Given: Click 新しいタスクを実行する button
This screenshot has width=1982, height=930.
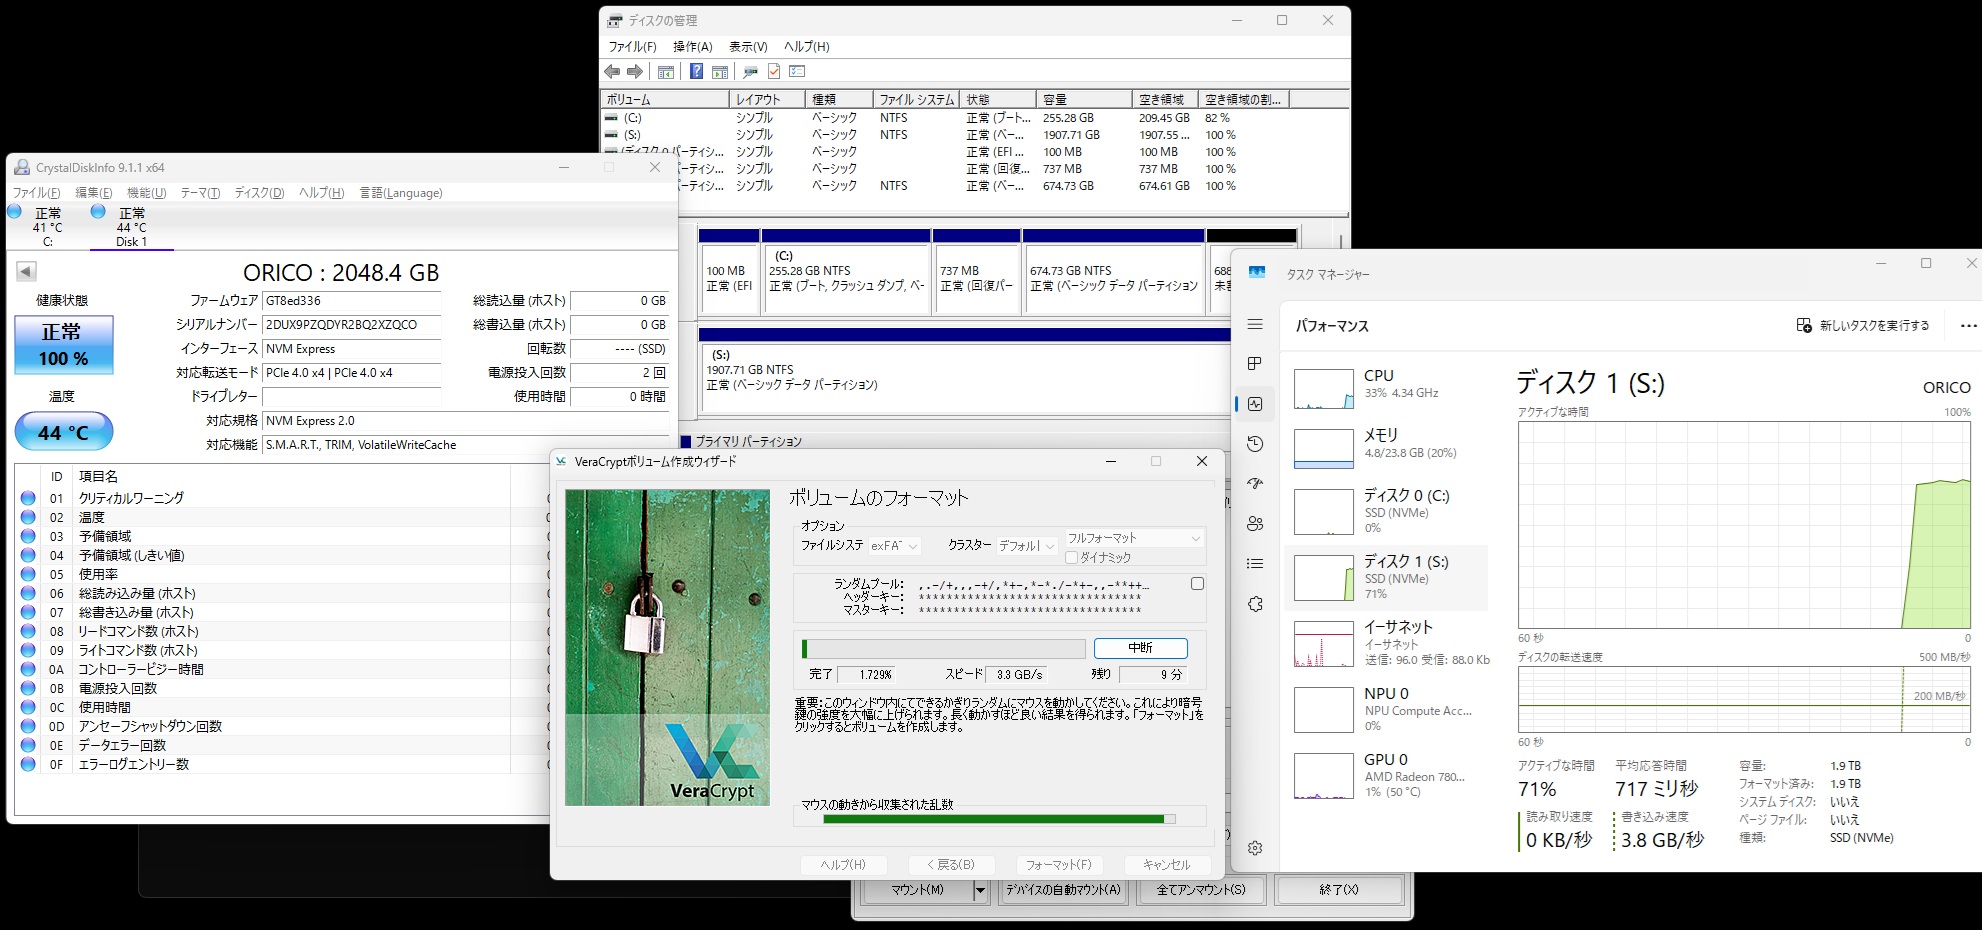Looking at the screenshot, I should pyautogui.click(x=1863, y=326).
